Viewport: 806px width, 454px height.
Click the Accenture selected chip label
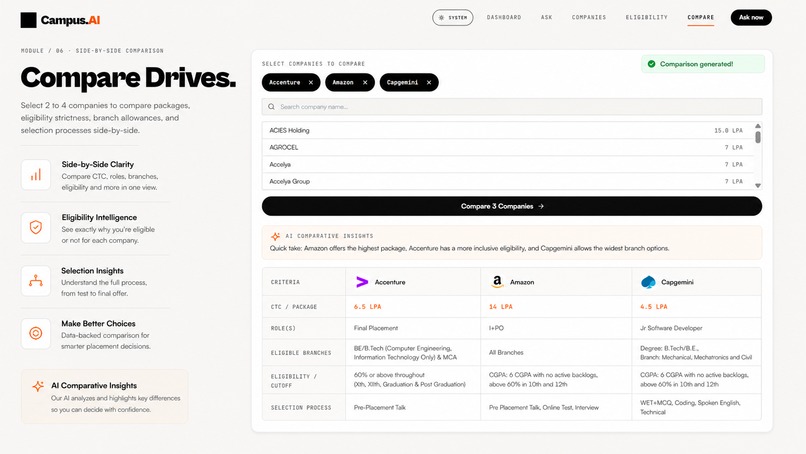pos(284,82)
